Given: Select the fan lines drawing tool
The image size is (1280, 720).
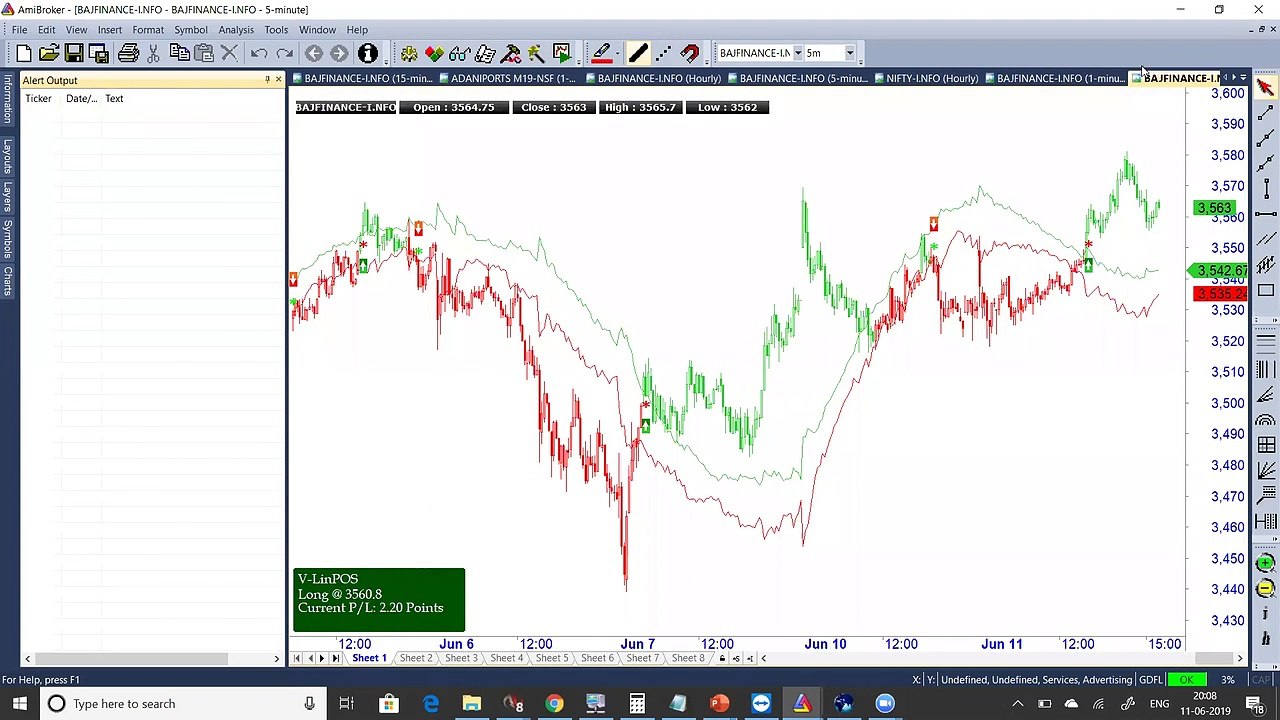Looking at the screenshot, I should pos(1266,393).
